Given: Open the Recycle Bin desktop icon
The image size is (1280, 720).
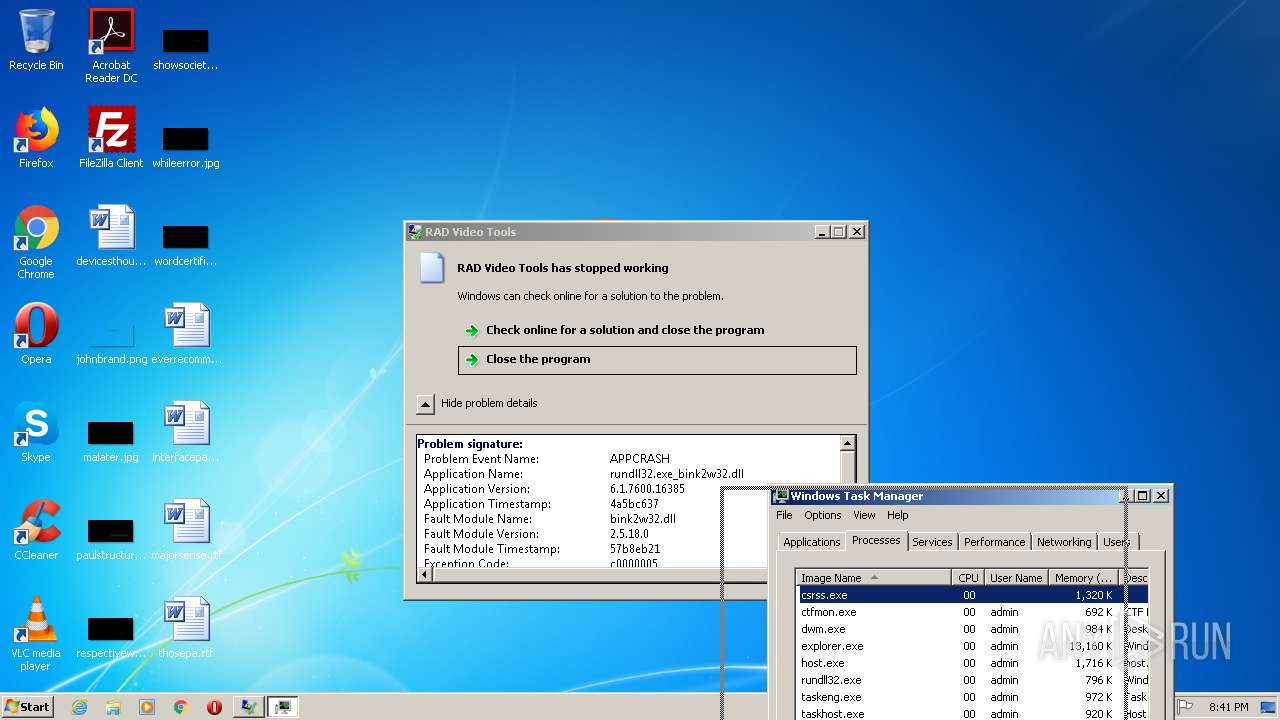Looking at the screenshot, I should [36, 40].
